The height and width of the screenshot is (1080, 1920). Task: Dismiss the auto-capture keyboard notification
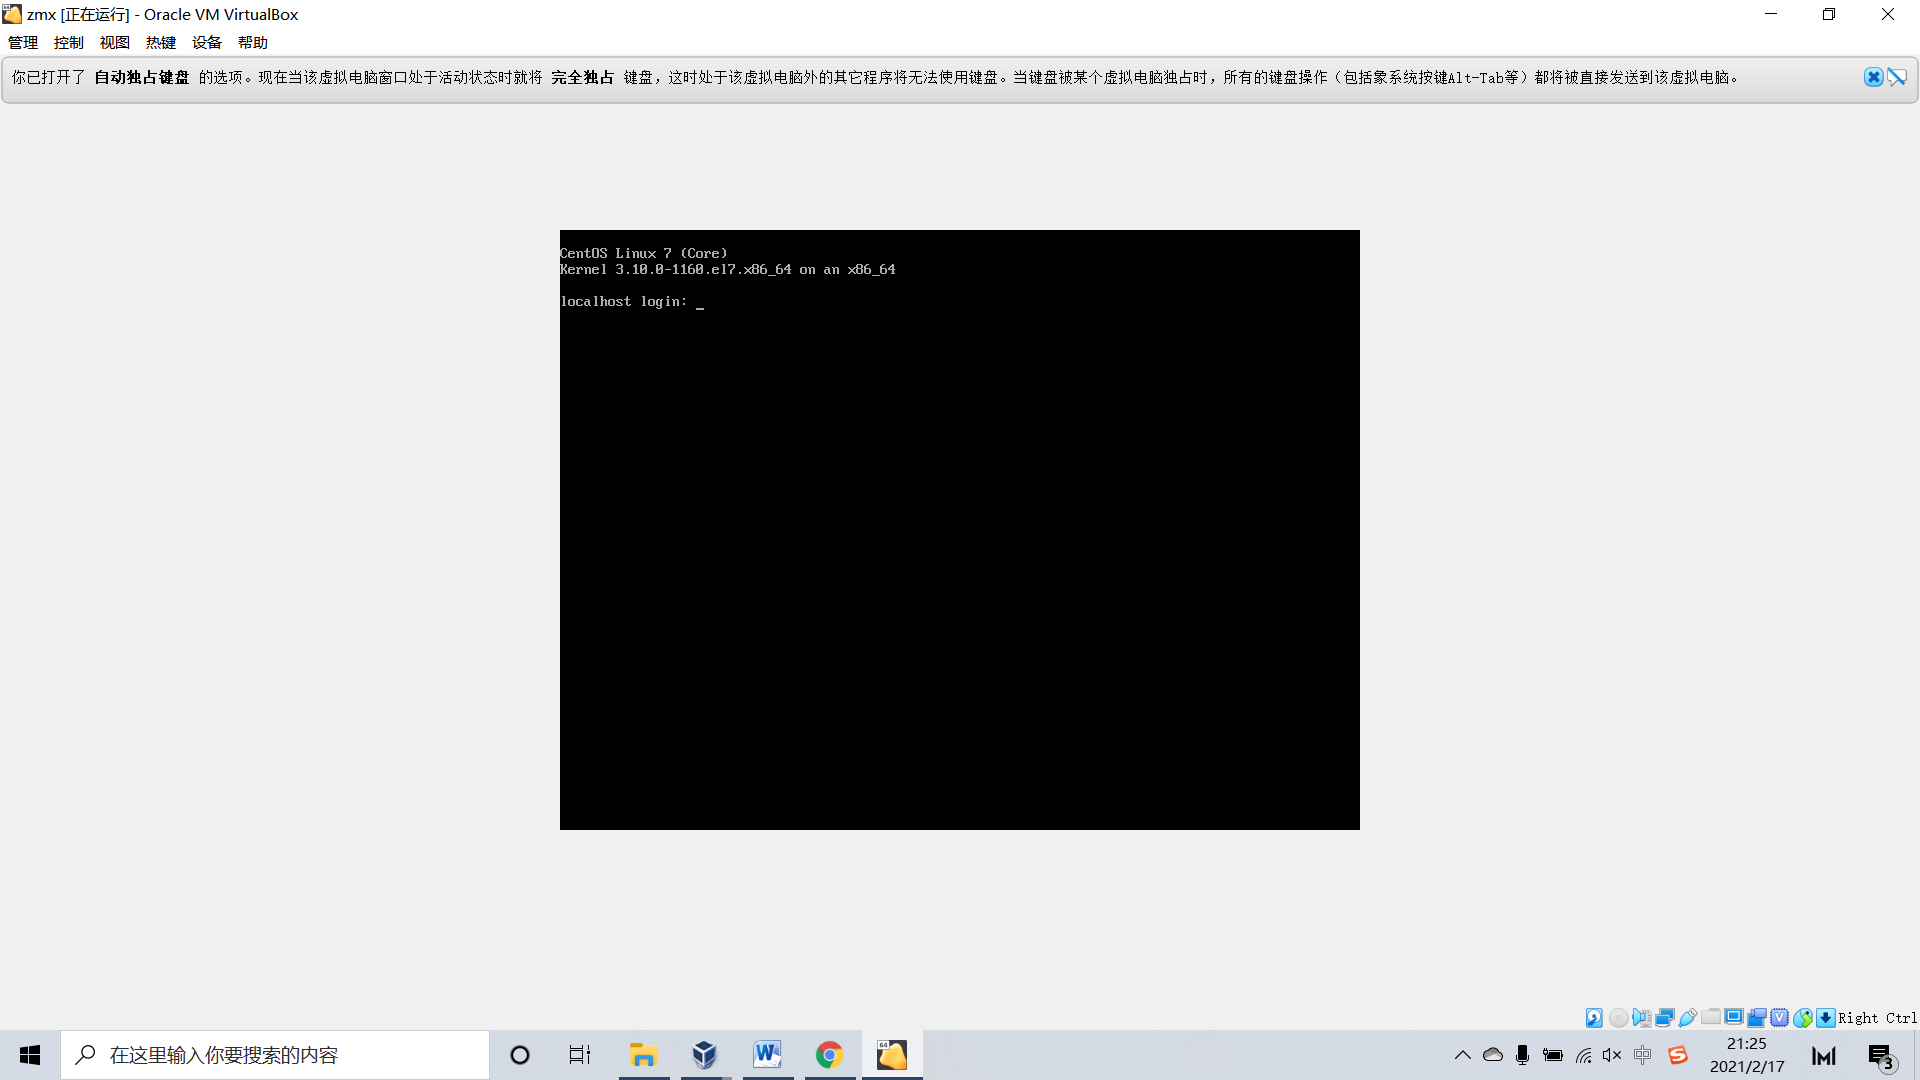tap(1873, 77)
